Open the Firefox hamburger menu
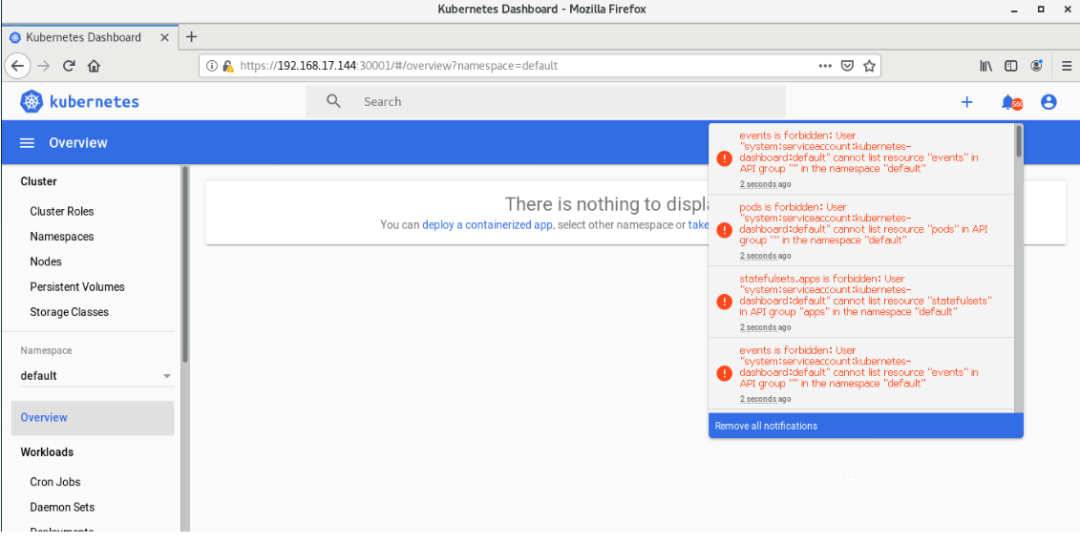Screen dimensions: 1080x544 [x=1067, y=66]
